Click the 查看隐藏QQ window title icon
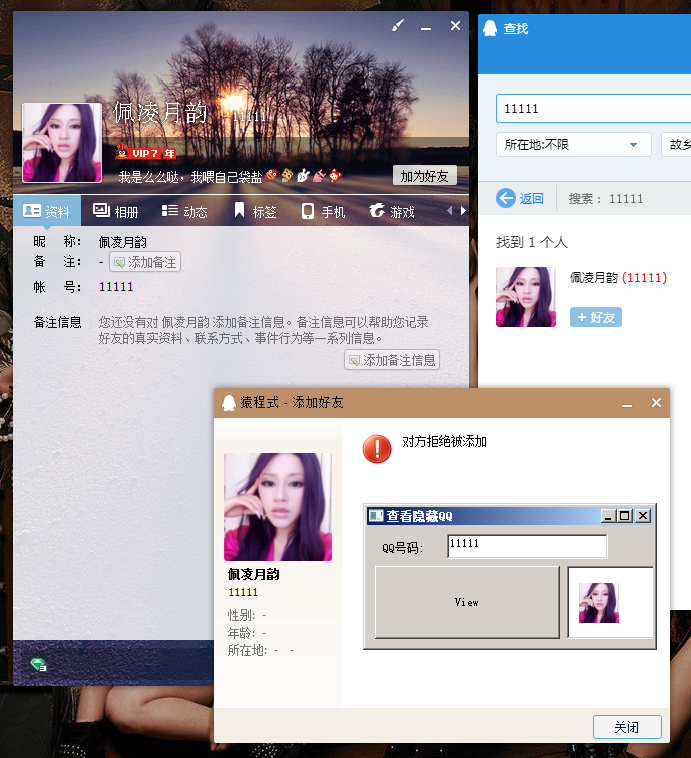 (x=376, y=516)
